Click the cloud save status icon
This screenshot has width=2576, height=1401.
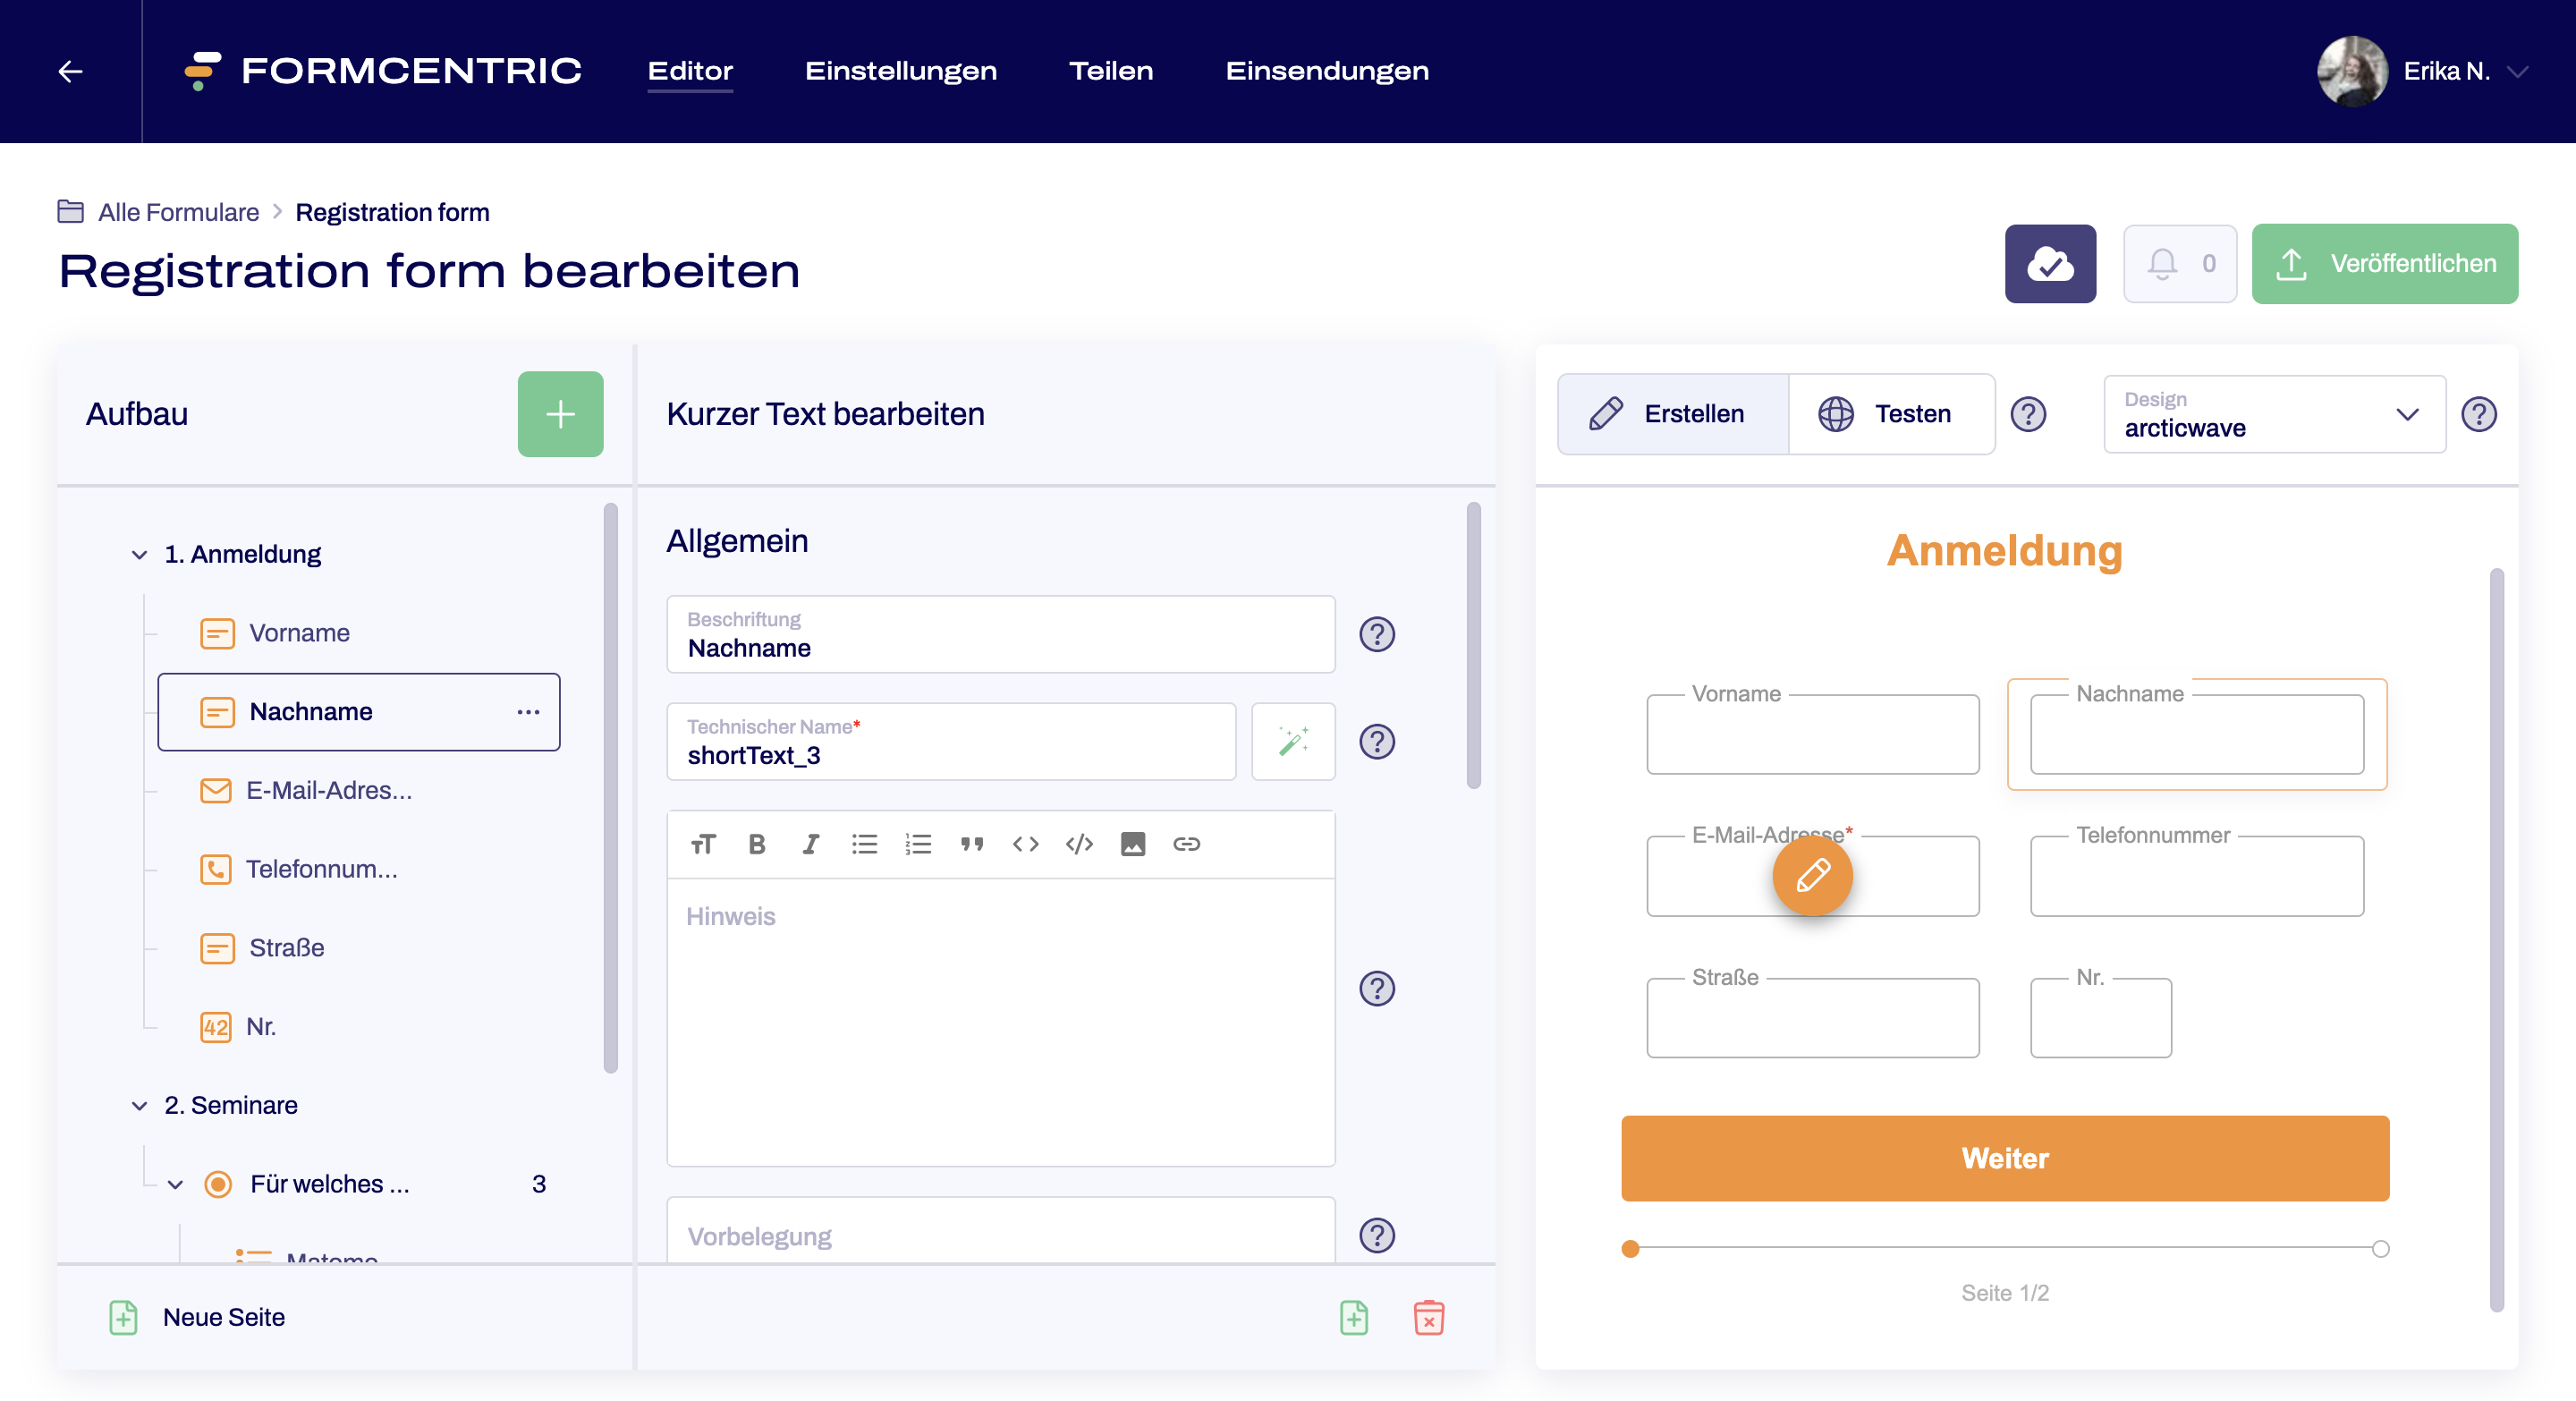tap(2049, 264)
